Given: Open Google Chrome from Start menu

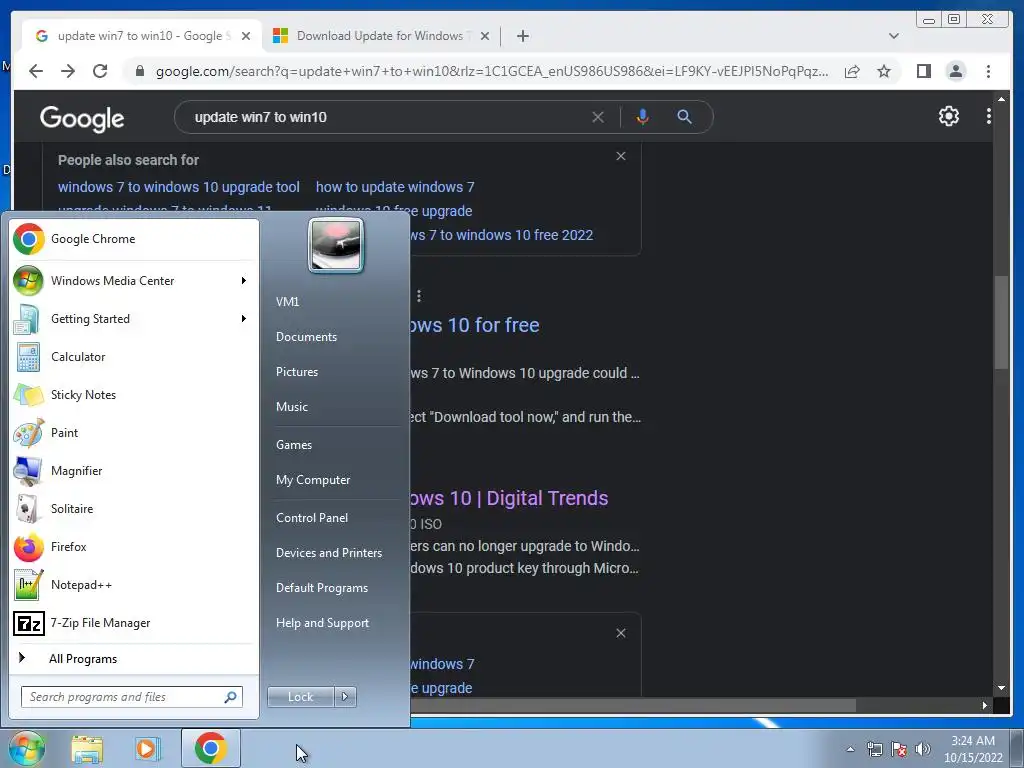Looking at the screenshot, I should click(x=134, y=239).
